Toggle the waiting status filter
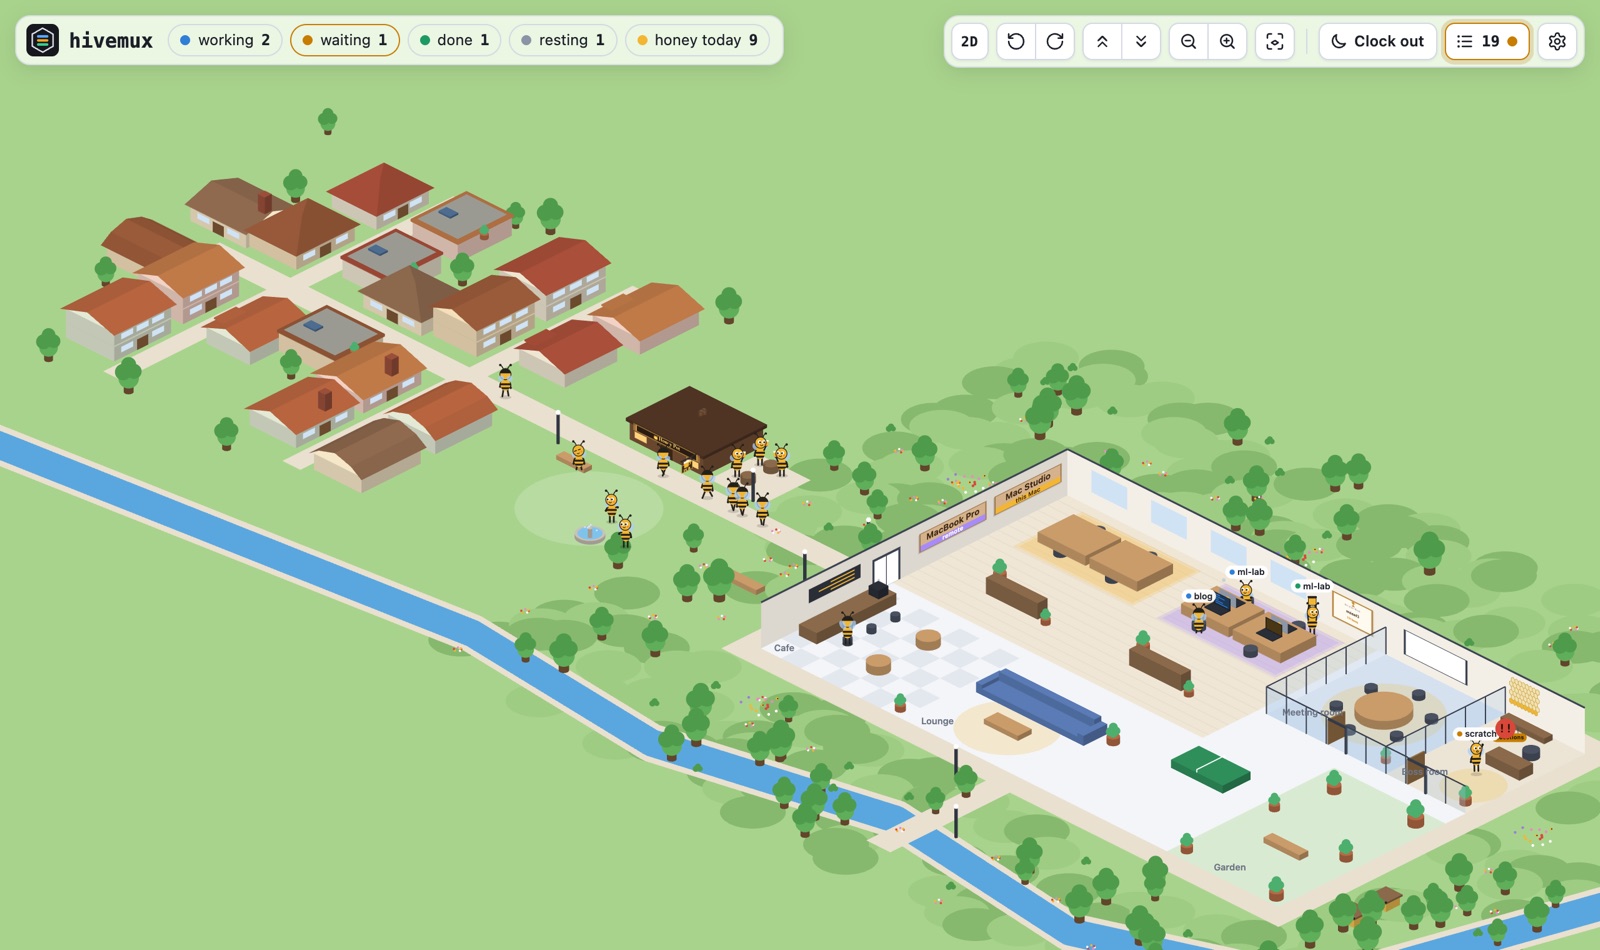The image size is (1600, 950). [x=345, y=40]
